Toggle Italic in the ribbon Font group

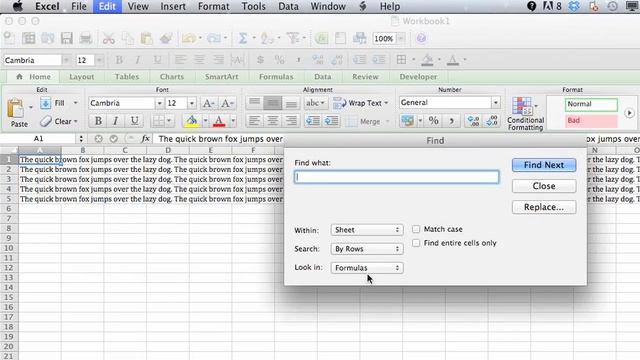(116, 121)
